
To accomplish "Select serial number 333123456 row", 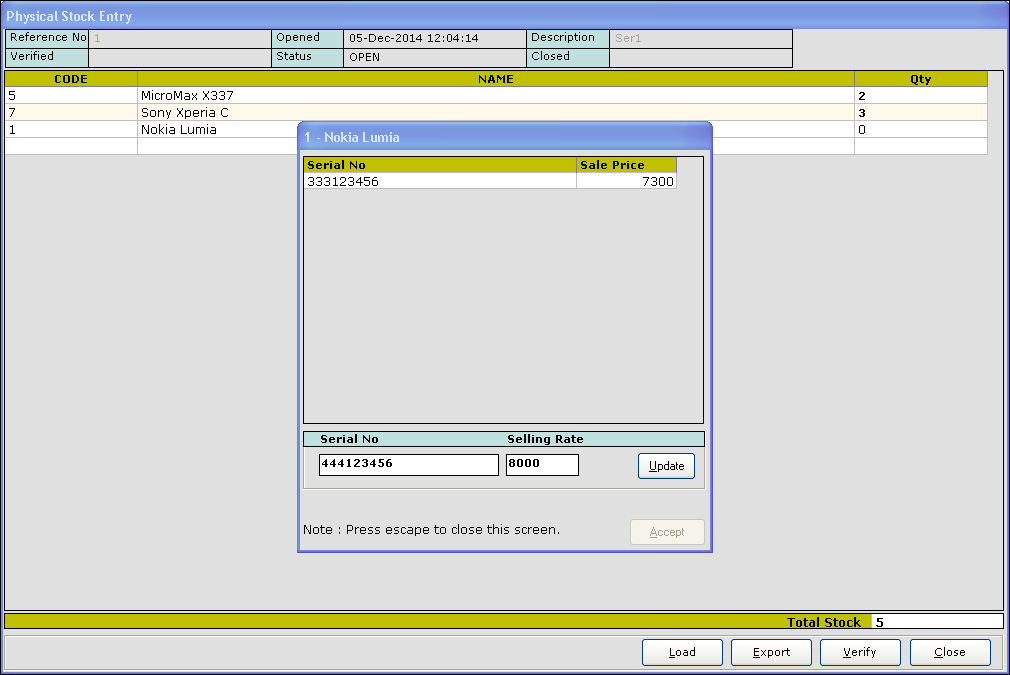I will (x=490, y=182).
